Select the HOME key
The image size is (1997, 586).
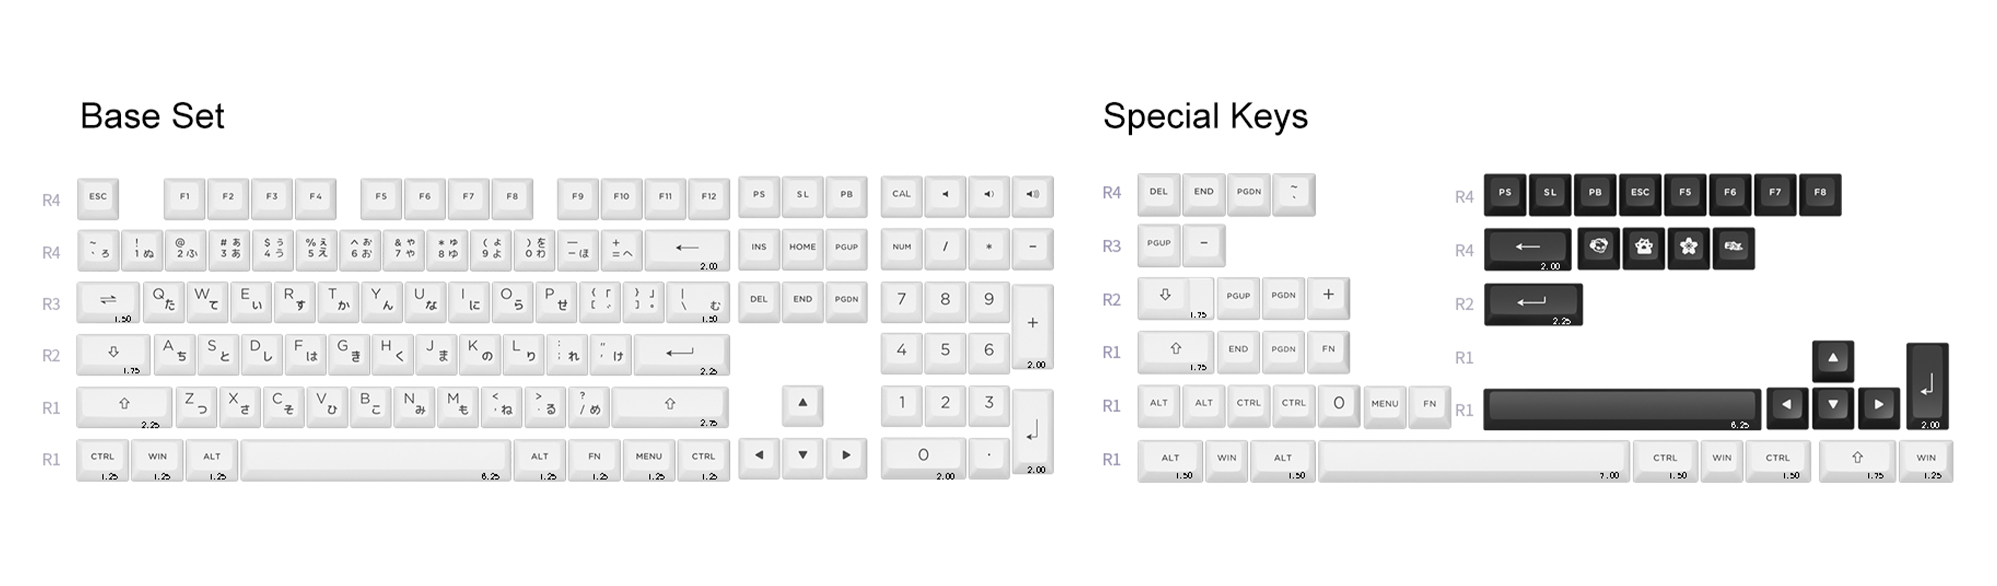point(802,248)
